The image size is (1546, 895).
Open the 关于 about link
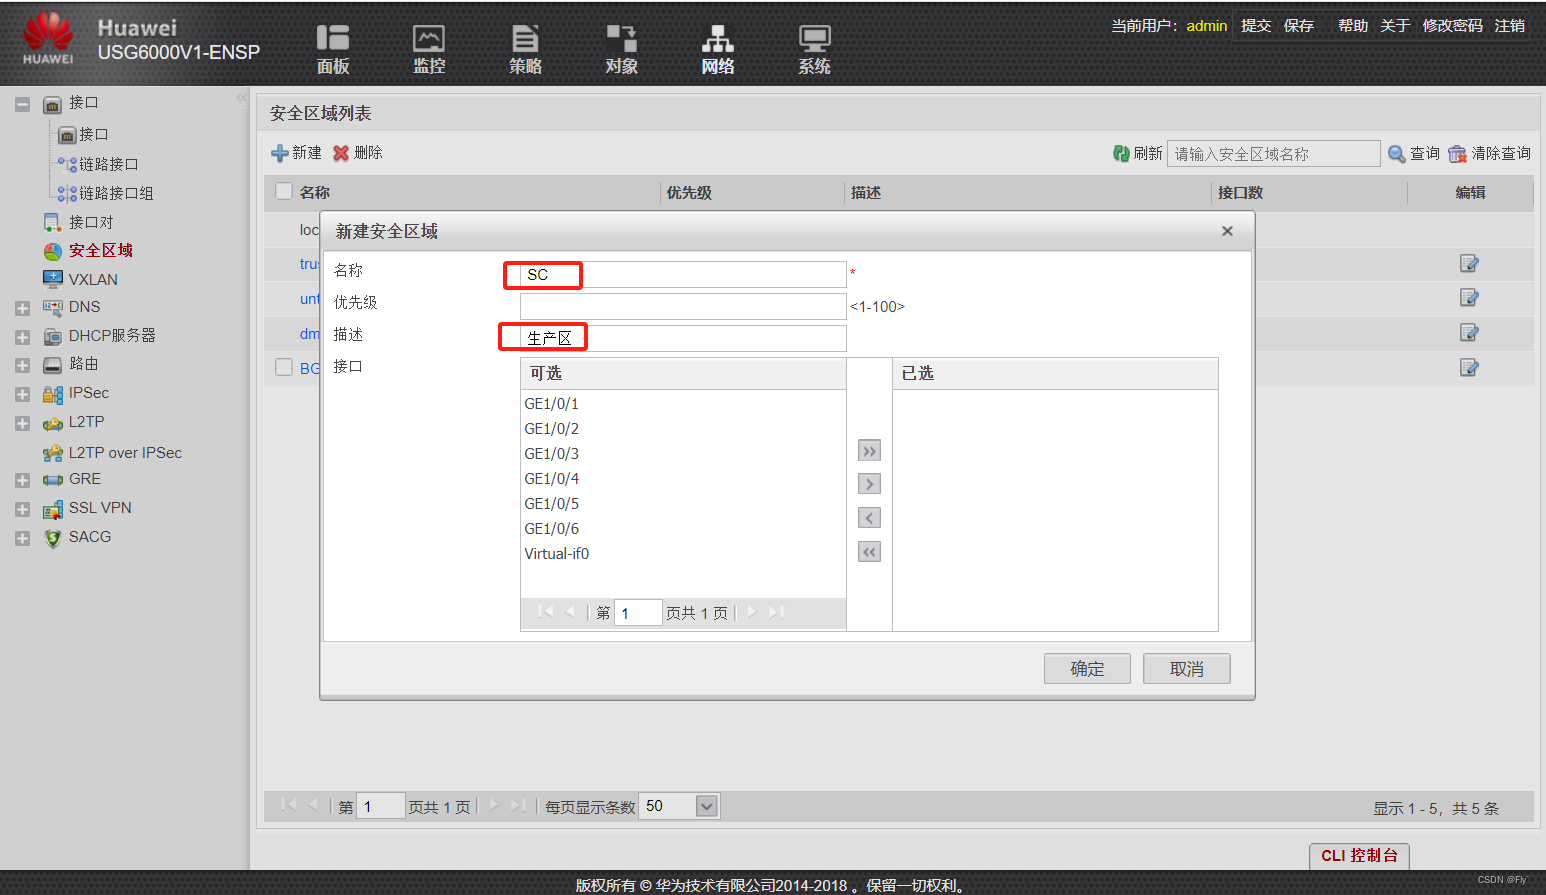[1395, 26]
